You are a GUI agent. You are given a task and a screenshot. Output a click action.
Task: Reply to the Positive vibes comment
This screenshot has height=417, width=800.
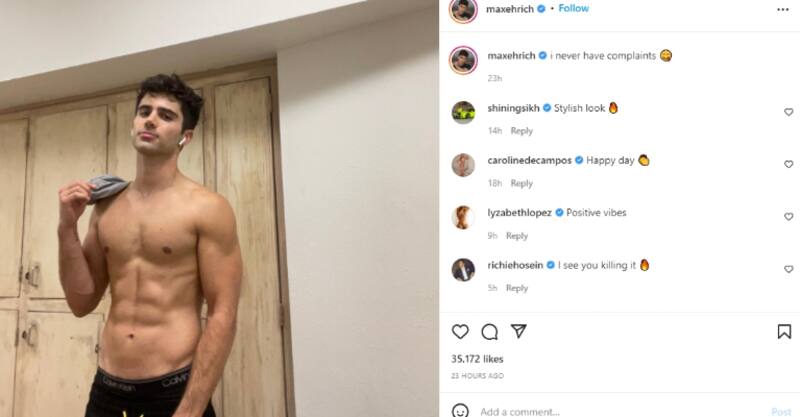[517, 236]
